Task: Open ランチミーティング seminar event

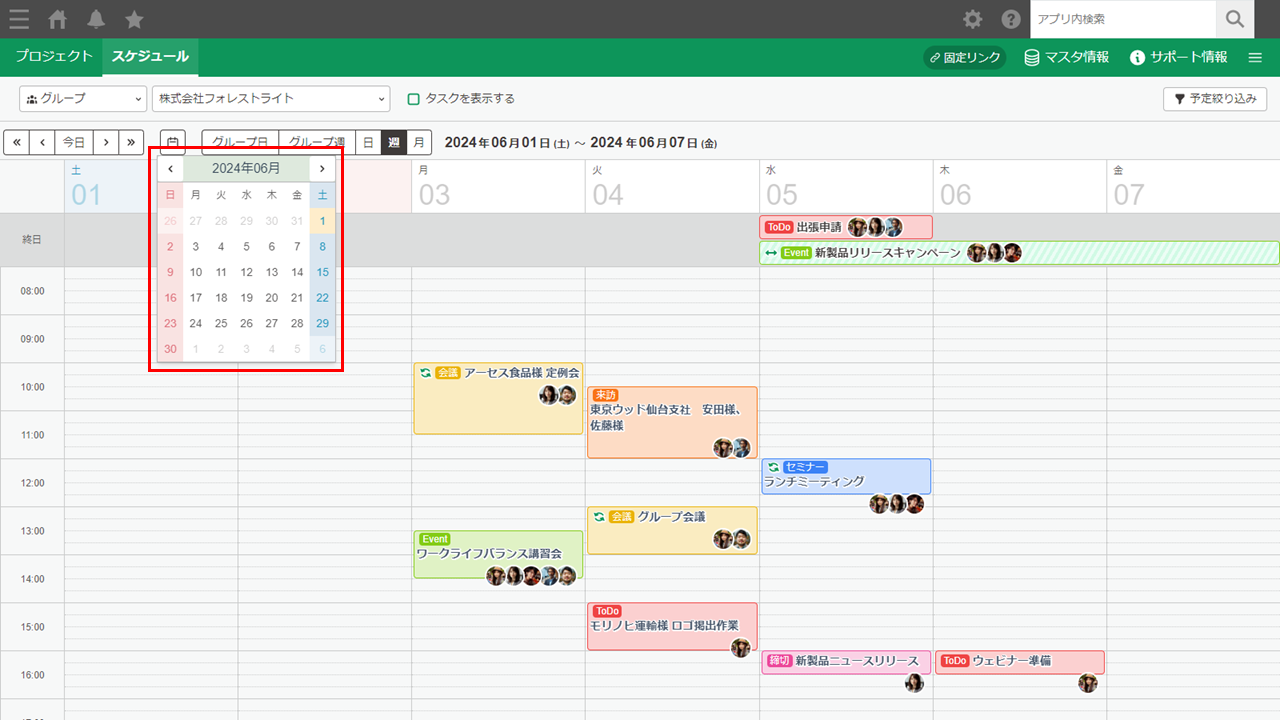Action: coord(846,476)
